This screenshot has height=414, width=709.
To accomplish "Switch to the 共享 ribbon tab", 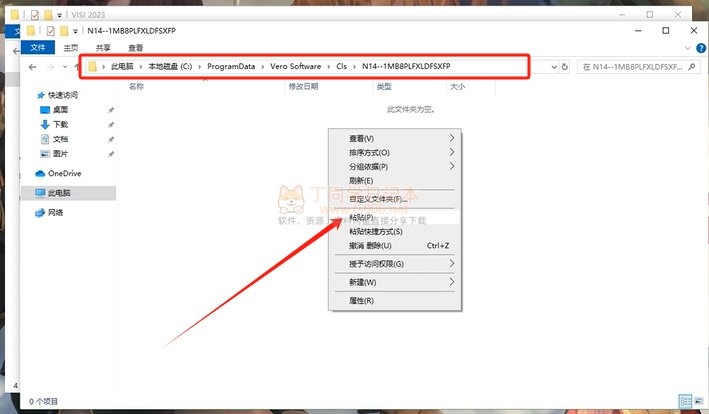I will pos(103,47).
